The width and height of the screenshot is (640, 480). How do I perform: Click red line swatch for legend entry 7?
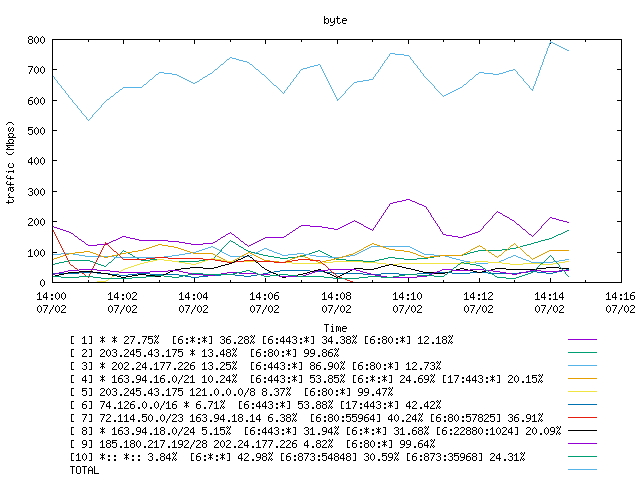pos(582,418)
